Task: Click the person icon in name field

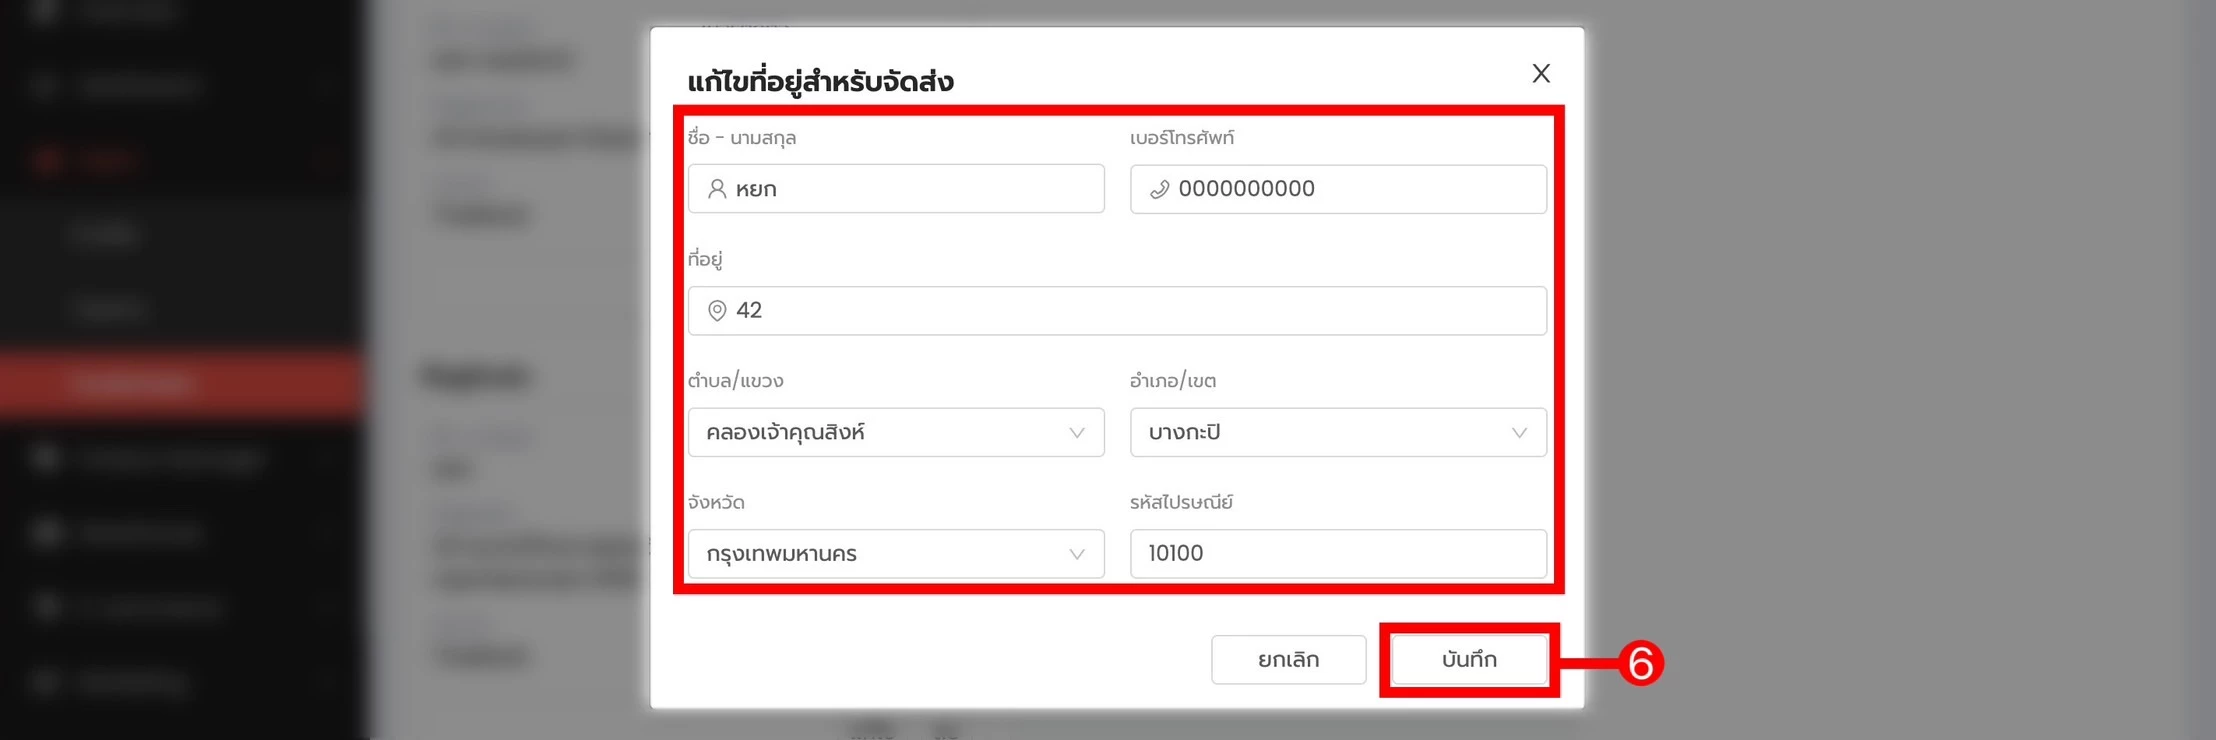Action: click(717, 189)
